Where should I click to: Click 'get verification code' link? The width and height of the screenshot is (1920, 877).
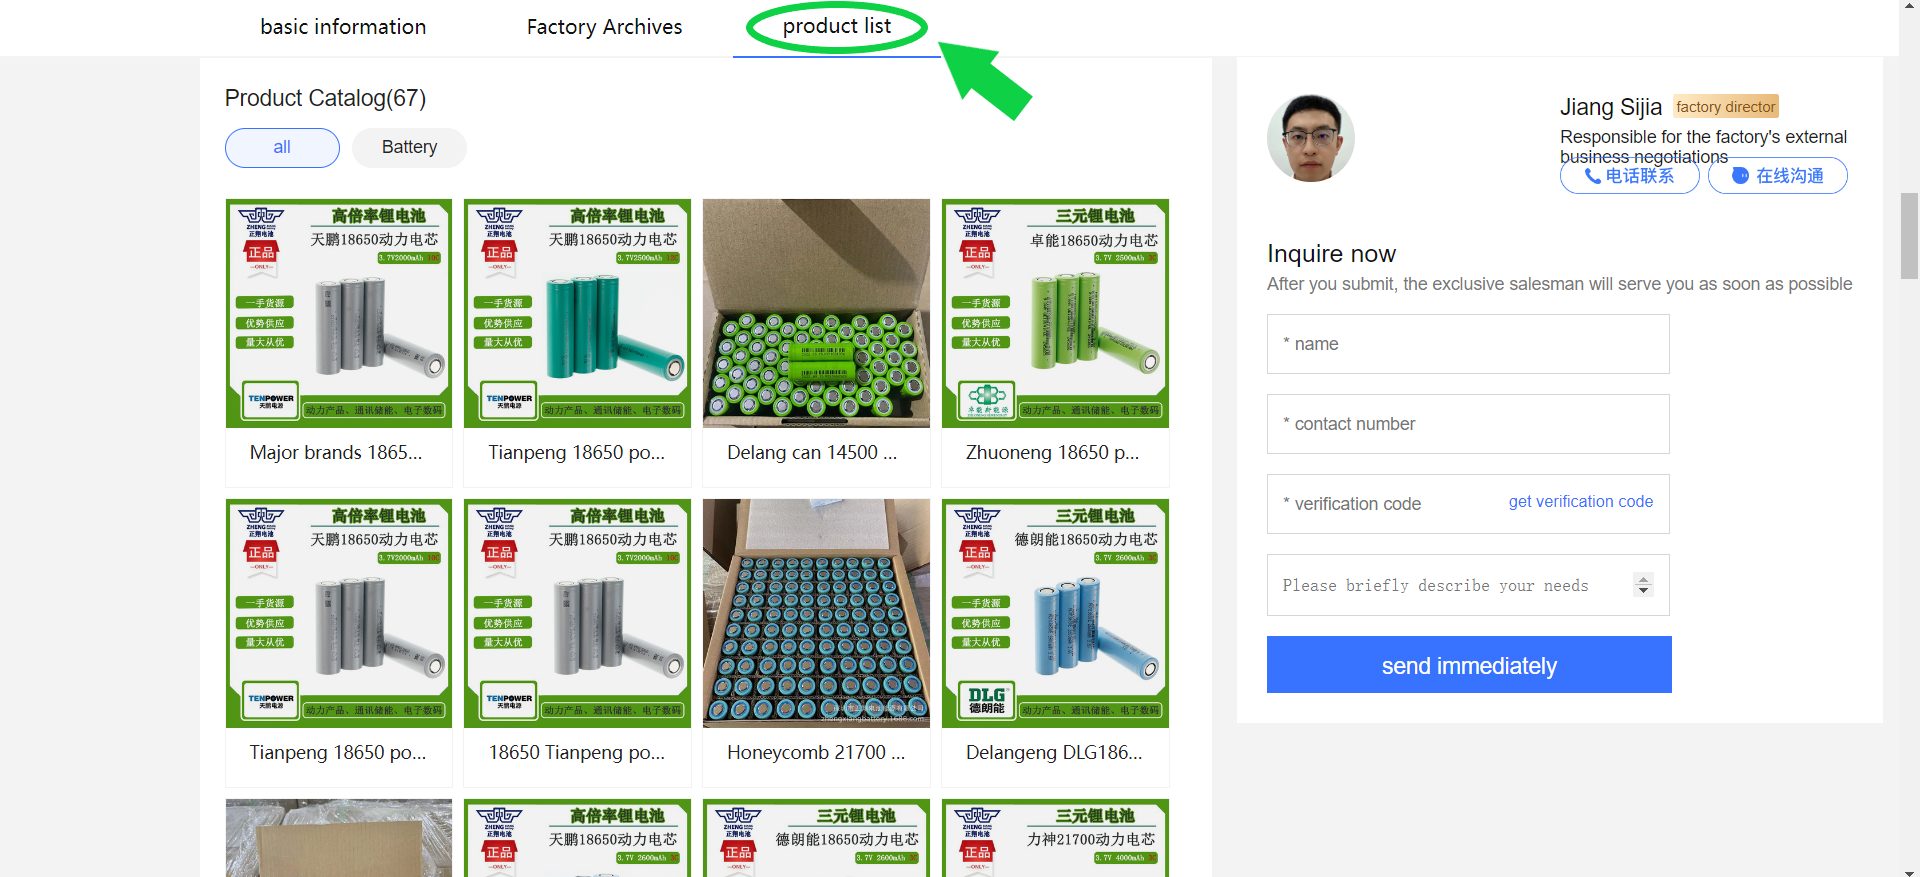[1581, 502]
